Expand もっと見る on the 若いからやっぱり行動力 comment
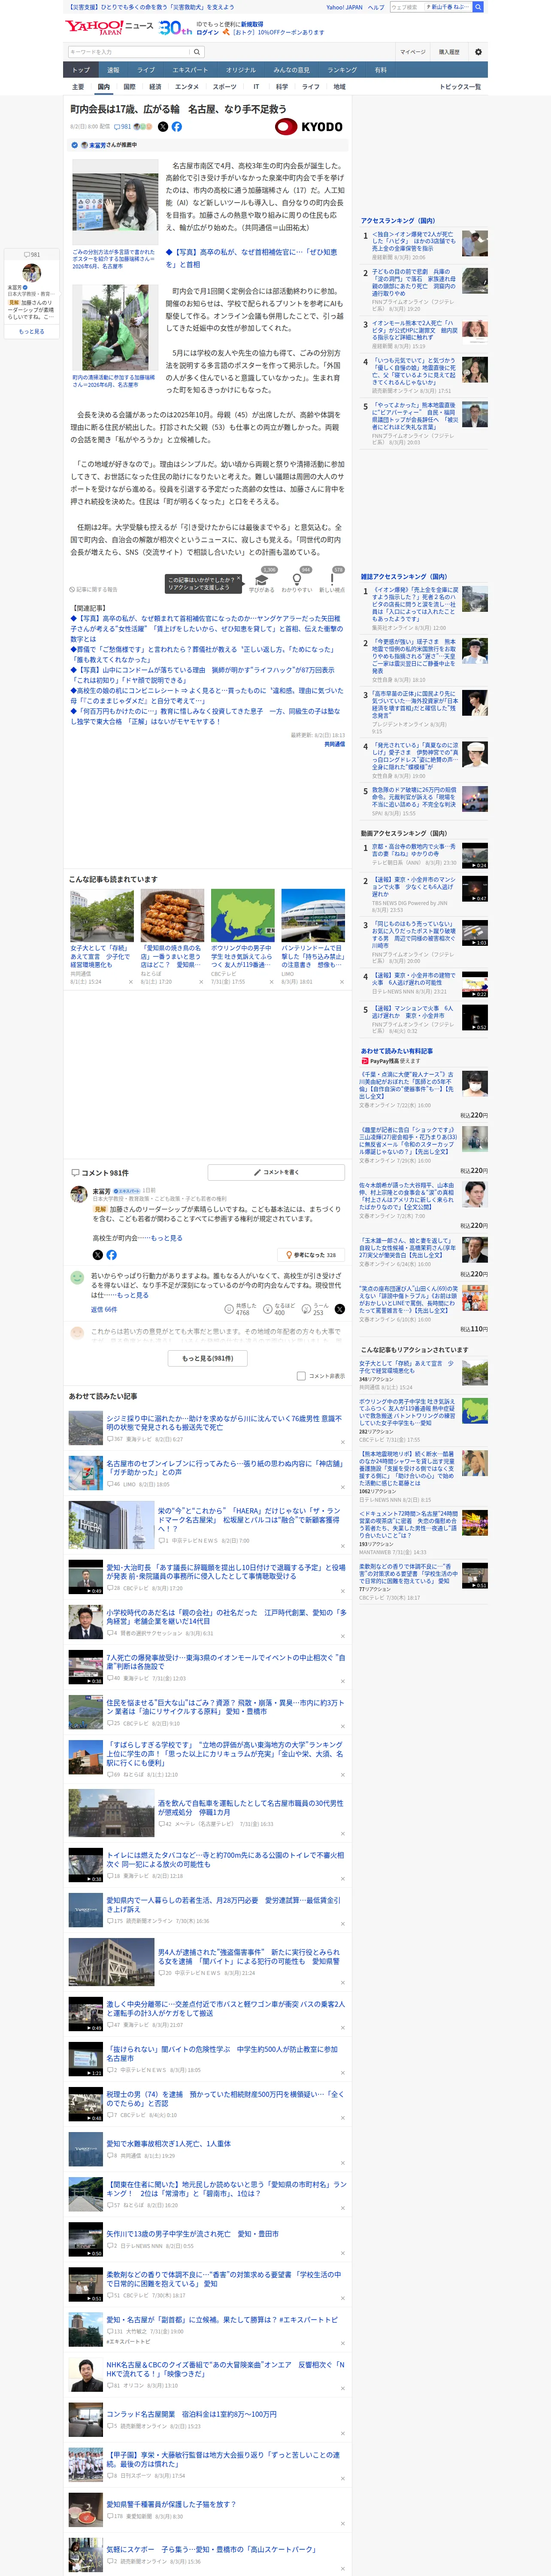The width and height of the screenshot is (551, 2576). 133,1295
